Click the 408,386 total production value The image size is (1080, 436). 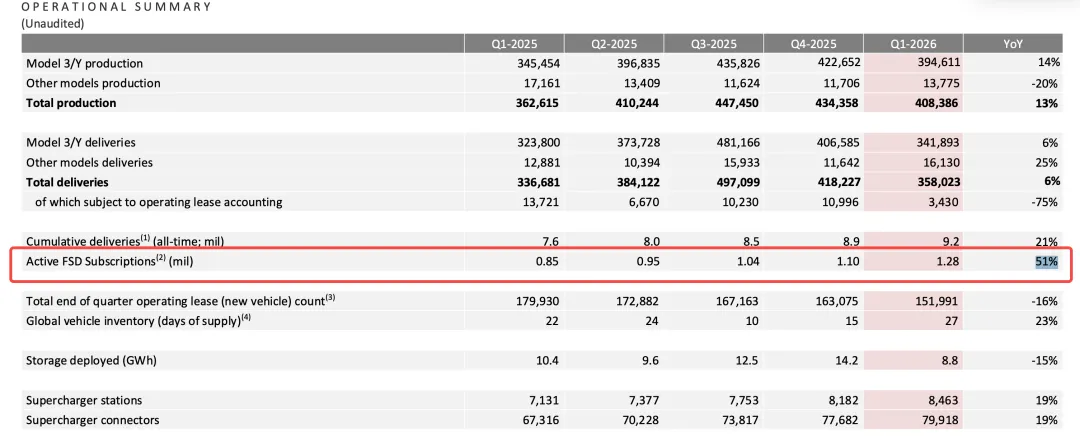(x=937, y=103)
